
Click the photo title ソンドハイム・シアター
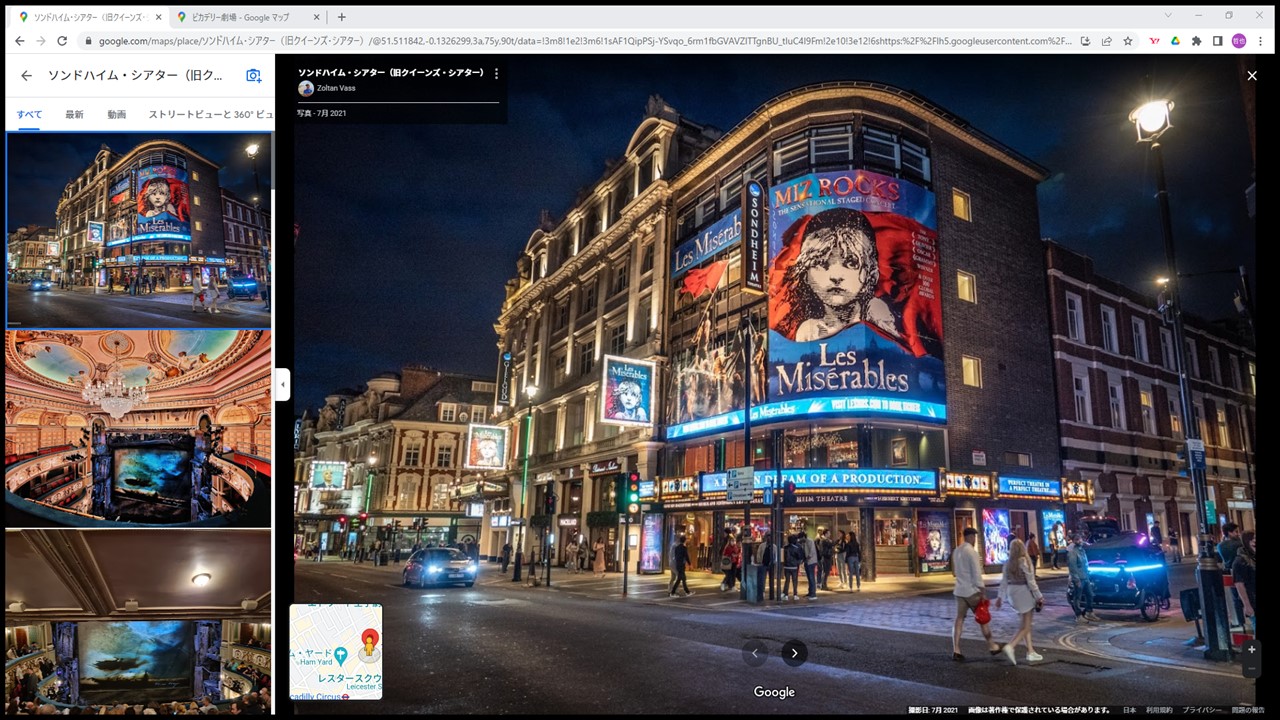(x=390, y=73)
